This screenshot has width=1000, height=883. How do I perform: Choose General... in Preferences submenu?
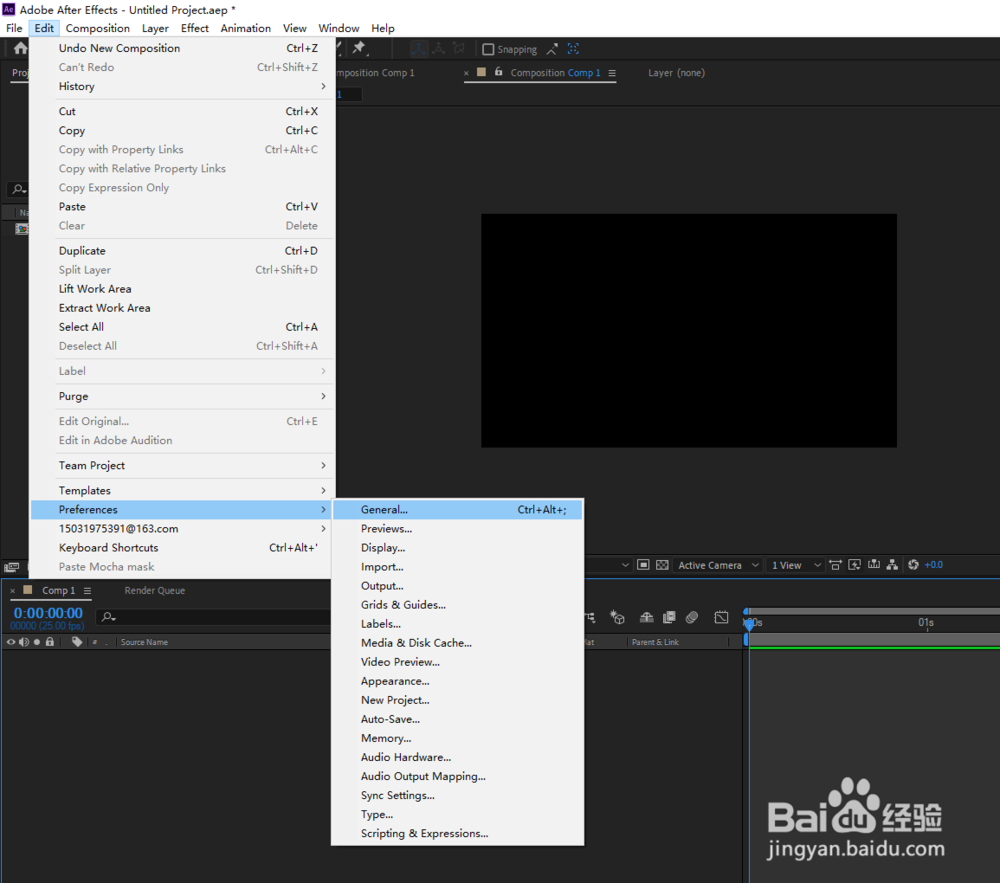(x=457, y=509)
